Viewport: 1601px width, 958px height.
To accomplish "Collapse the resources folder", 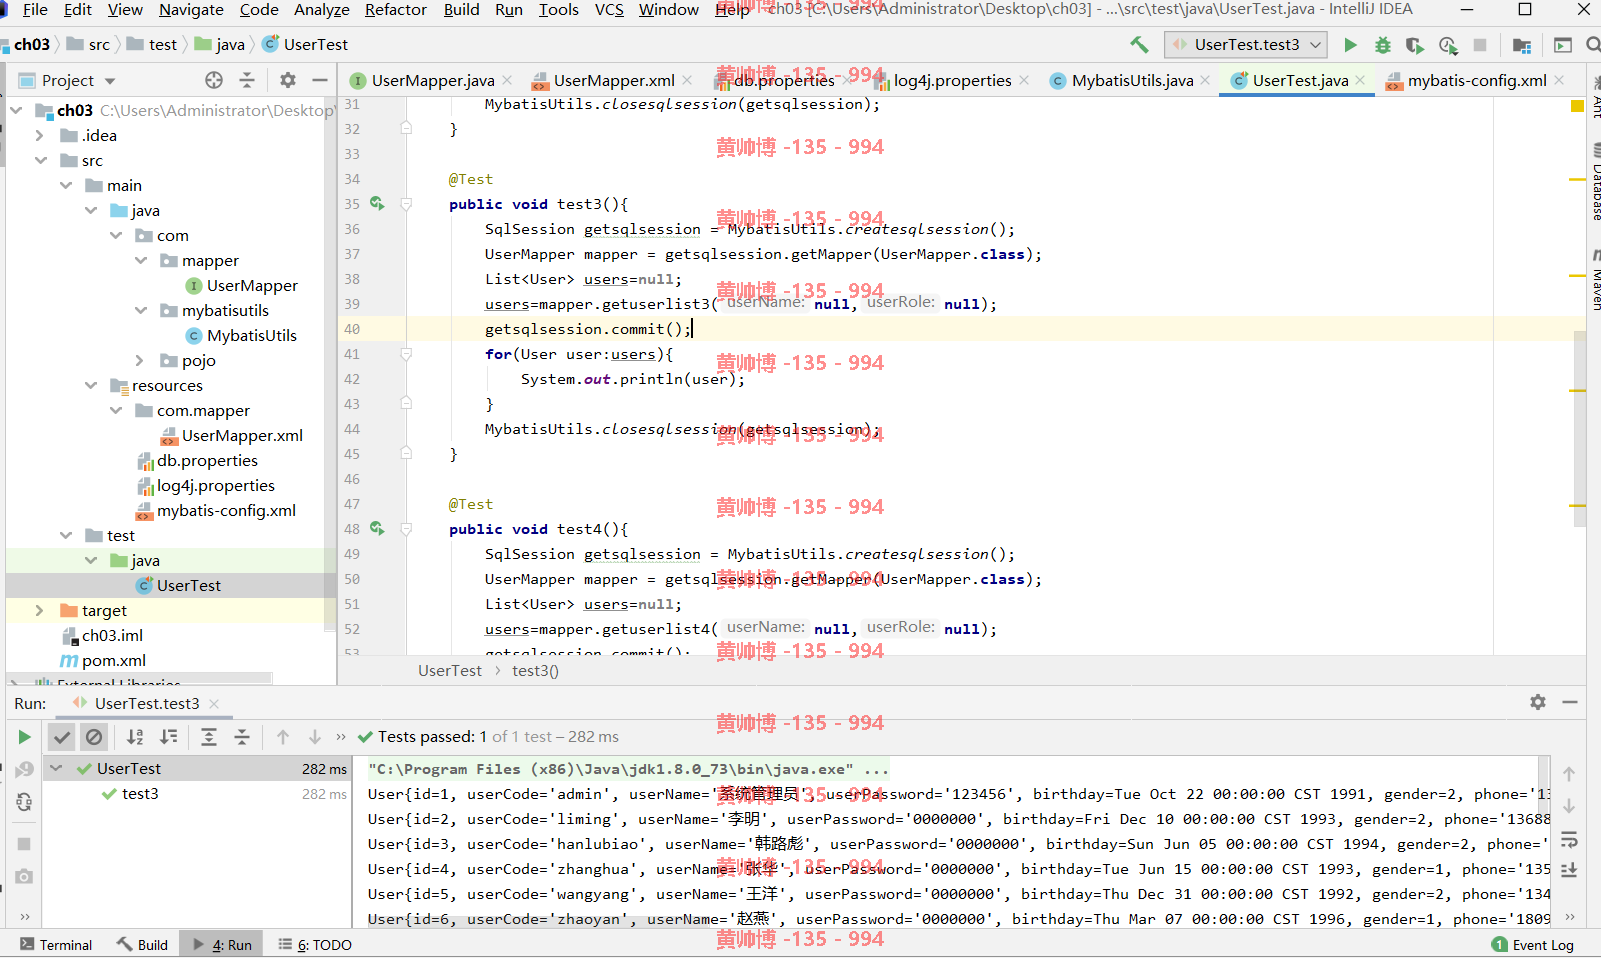I will (91, 385).
